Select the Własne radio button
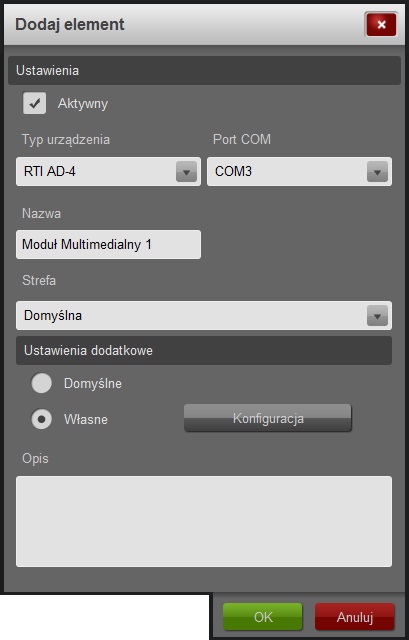 pos(42,419)
